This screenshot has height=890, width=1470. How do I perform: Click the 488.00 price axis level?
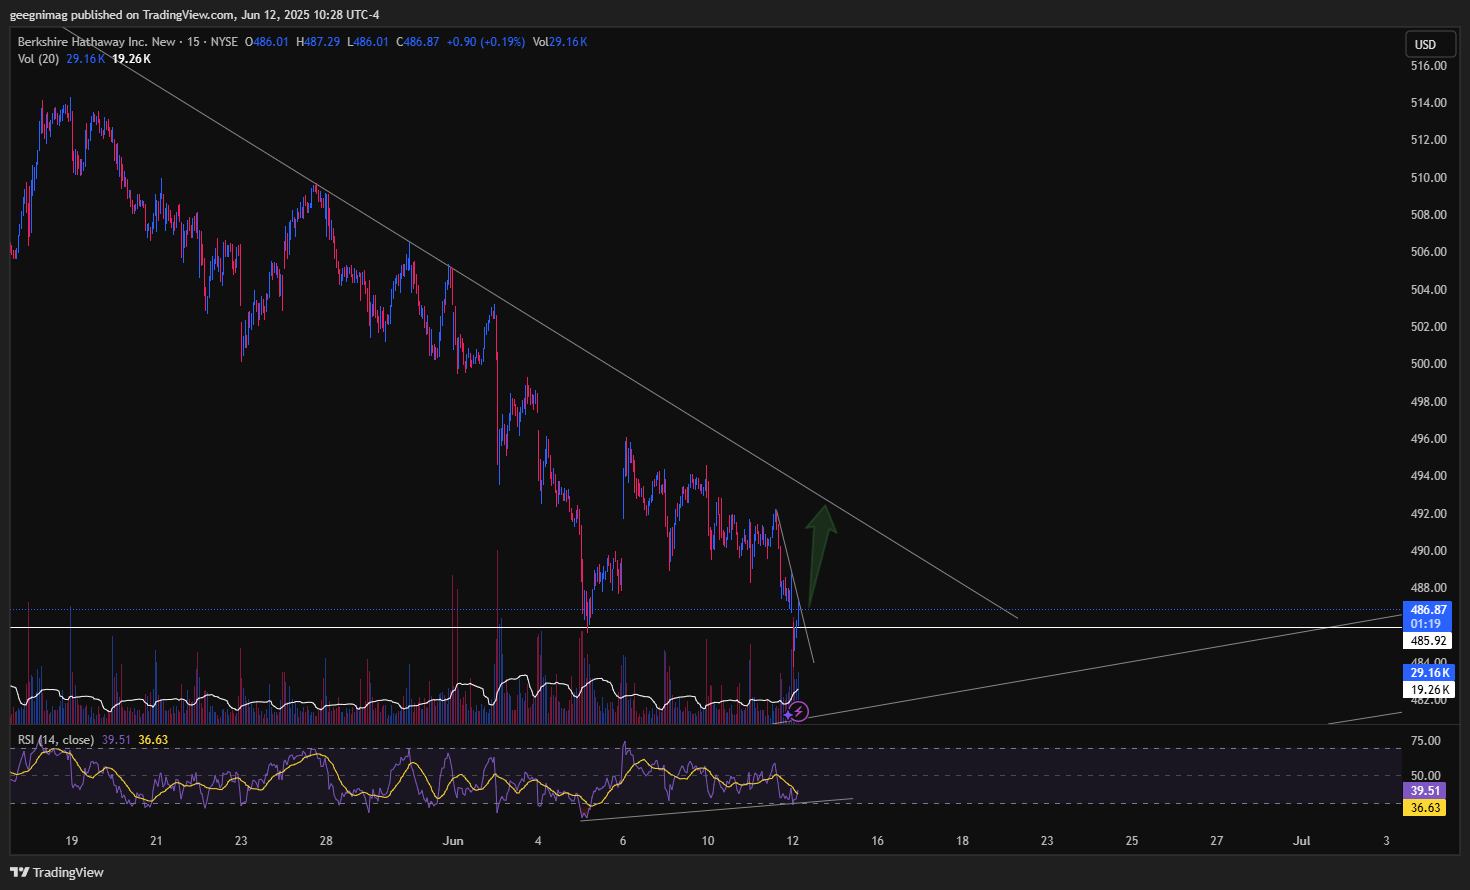pos(1428,588)
